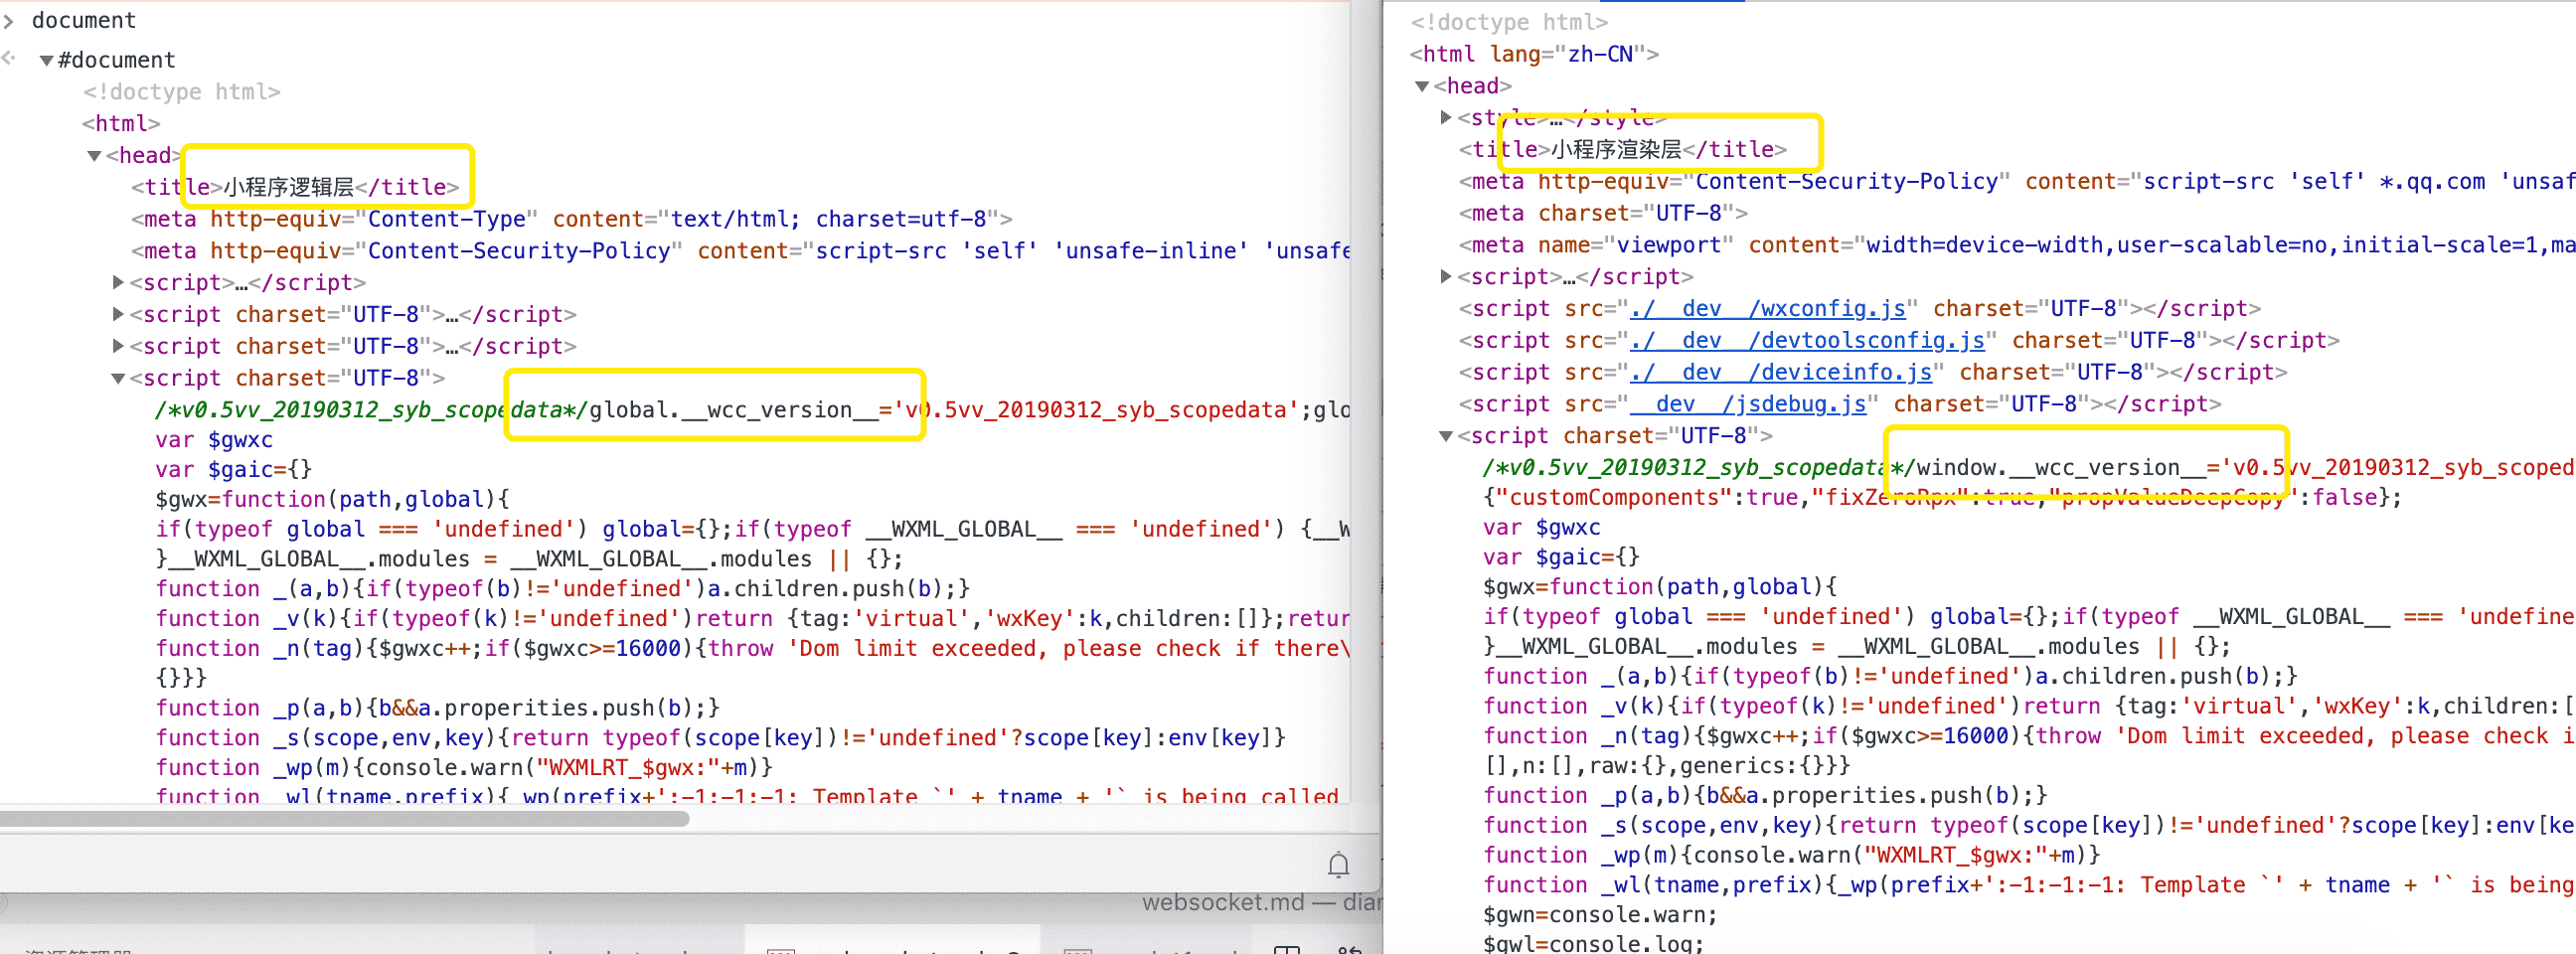Click "function _wl(tname,prefix)" line in right panel
The width and height of the screenshot is (2576, 954).
(x=2028, y=885)
